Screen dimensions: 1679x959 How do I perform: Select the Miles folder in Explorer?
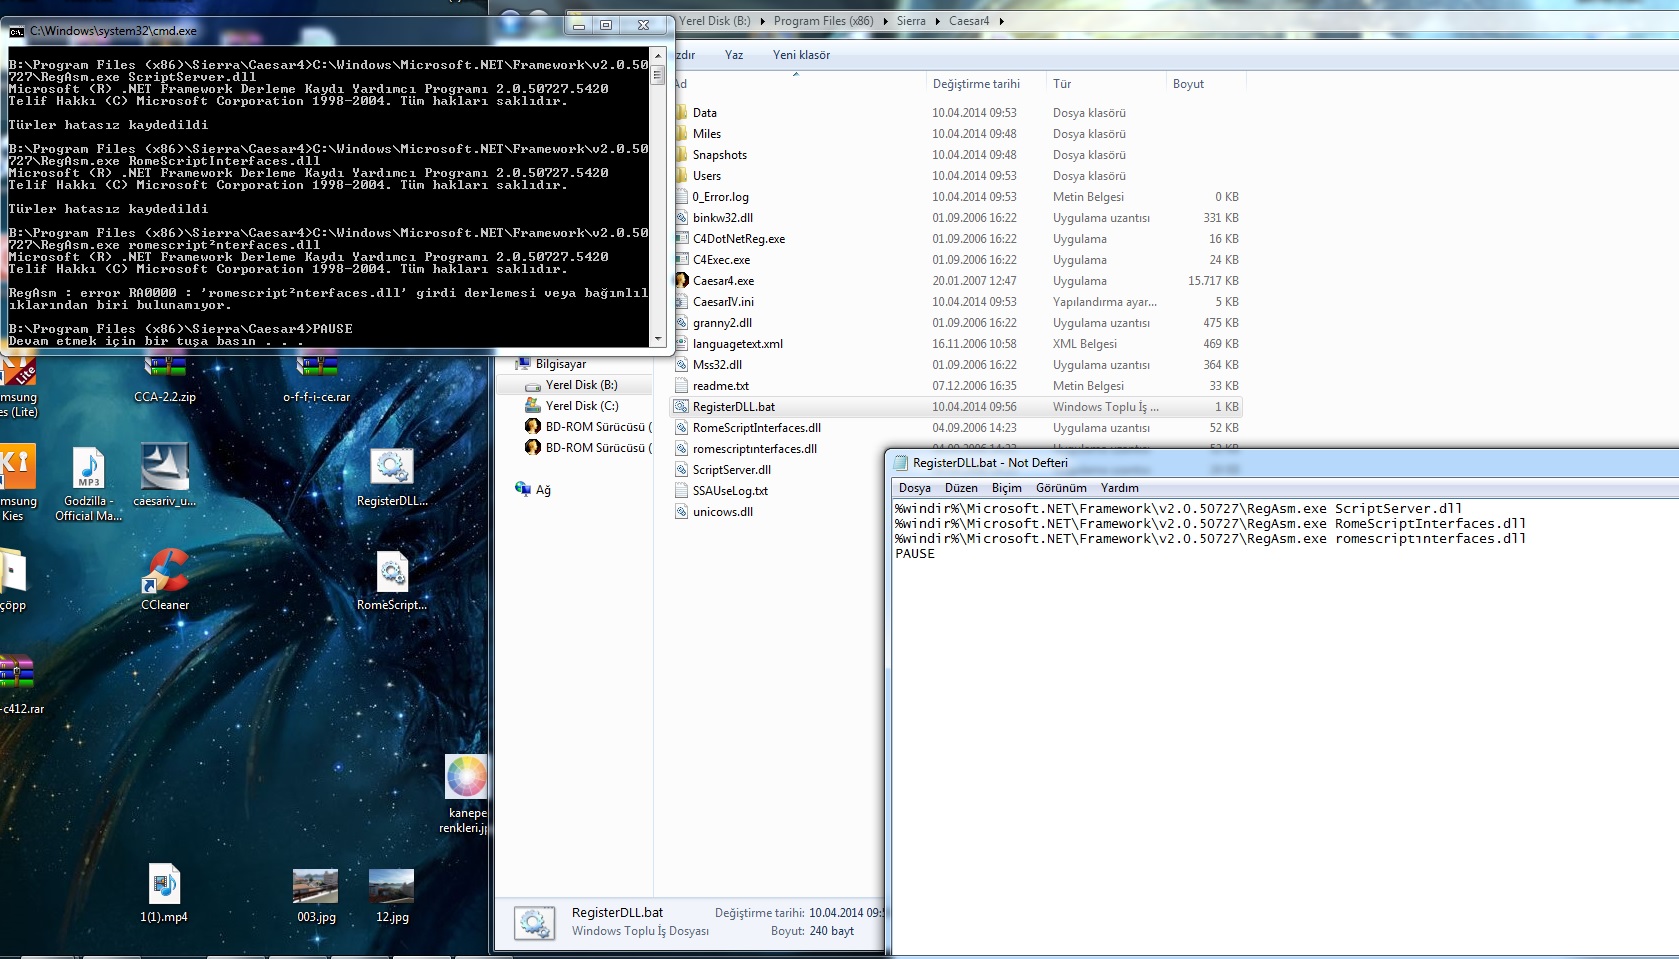707,134
